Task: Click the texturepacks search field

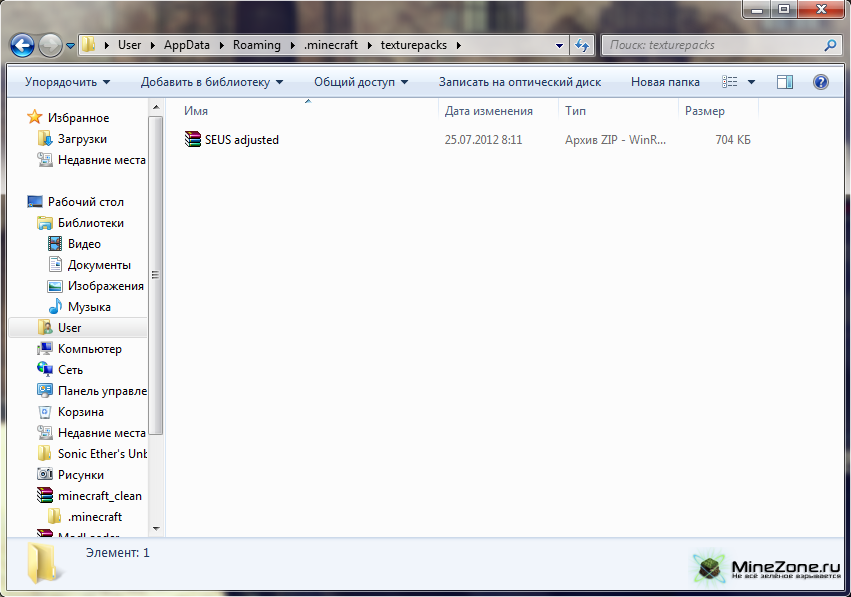Action: pos(712,45)
